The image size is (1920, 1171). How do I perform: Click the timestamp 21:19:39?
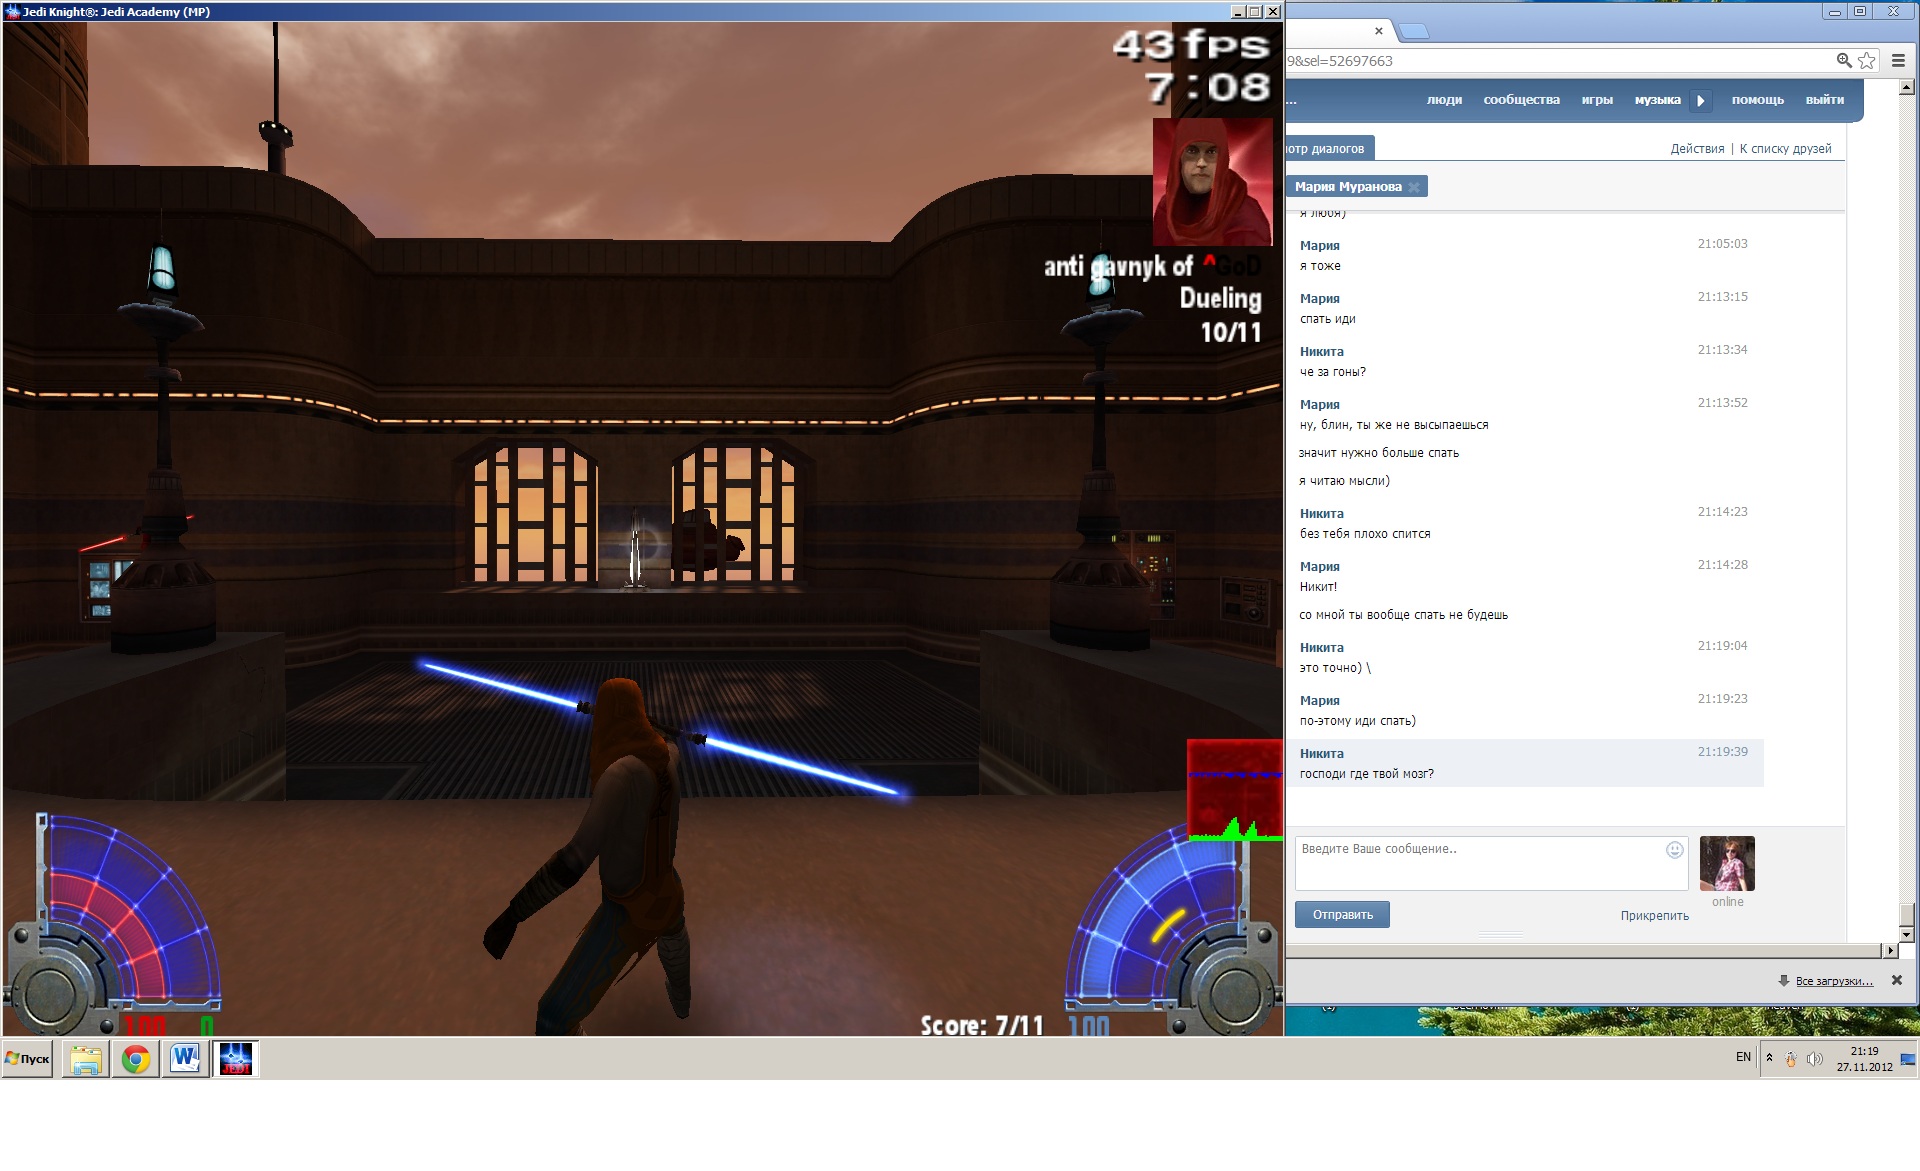pyautogui.click(x=1722, y=752)
